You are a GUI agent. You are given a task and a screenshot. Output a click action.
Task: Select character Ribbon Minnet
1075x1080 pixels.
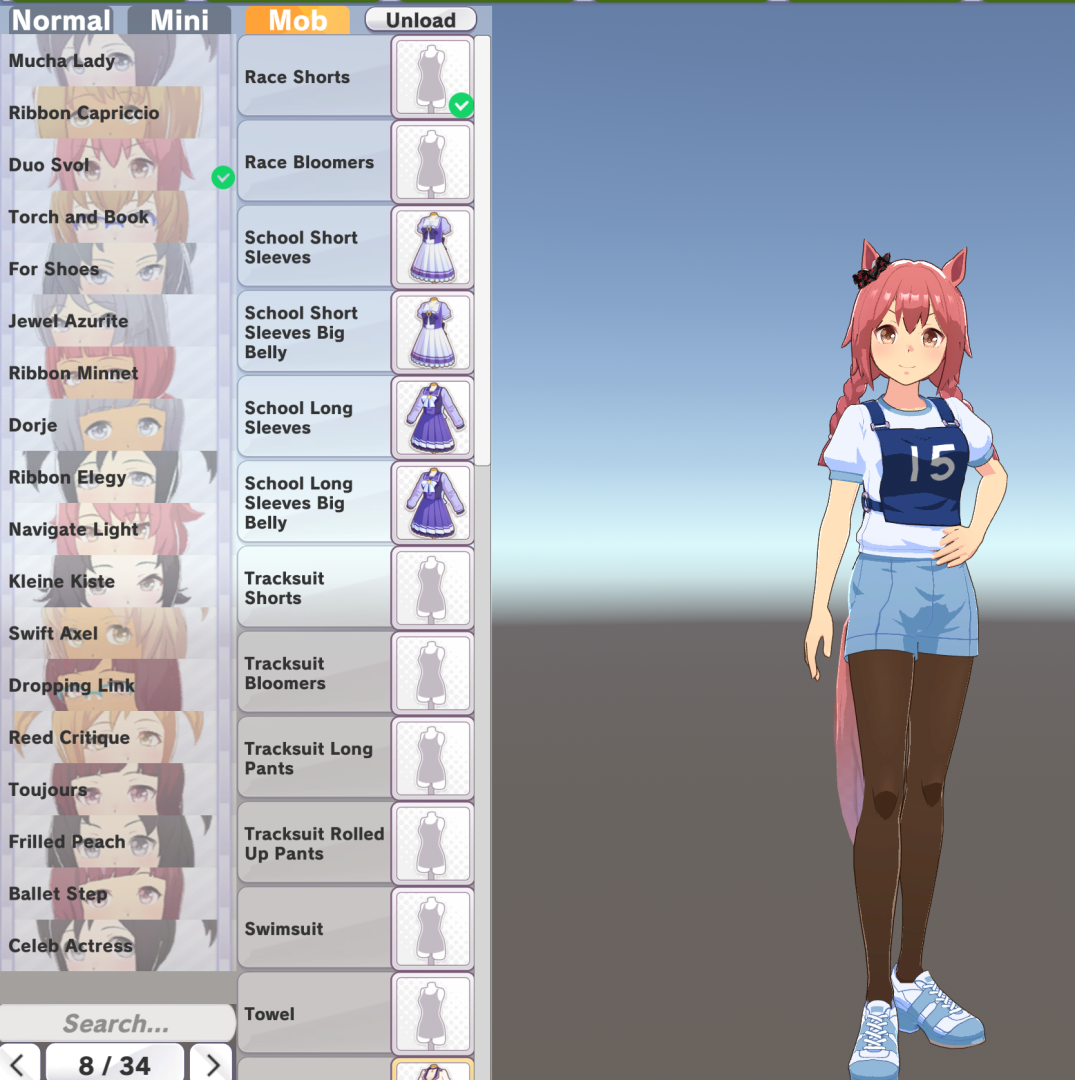[117, 373]
